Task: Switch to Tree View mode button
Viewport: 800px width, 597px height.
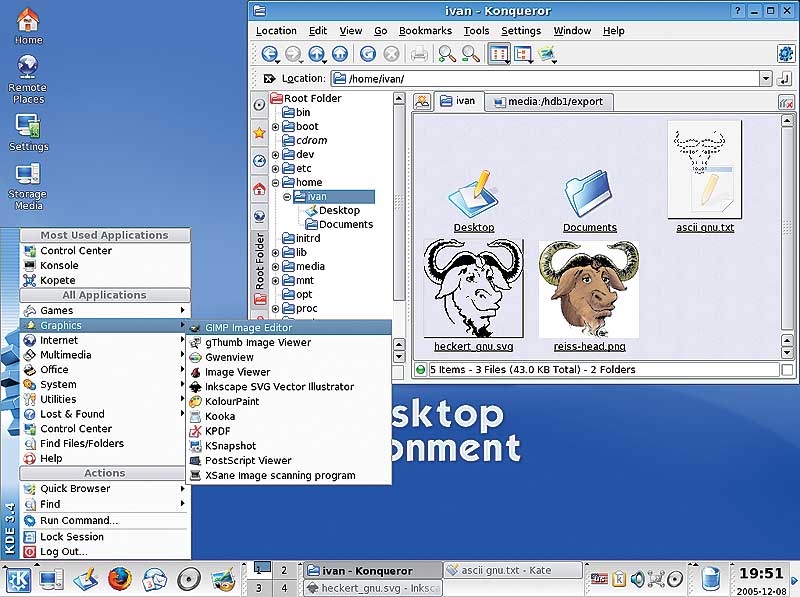Action: [522, 54]
